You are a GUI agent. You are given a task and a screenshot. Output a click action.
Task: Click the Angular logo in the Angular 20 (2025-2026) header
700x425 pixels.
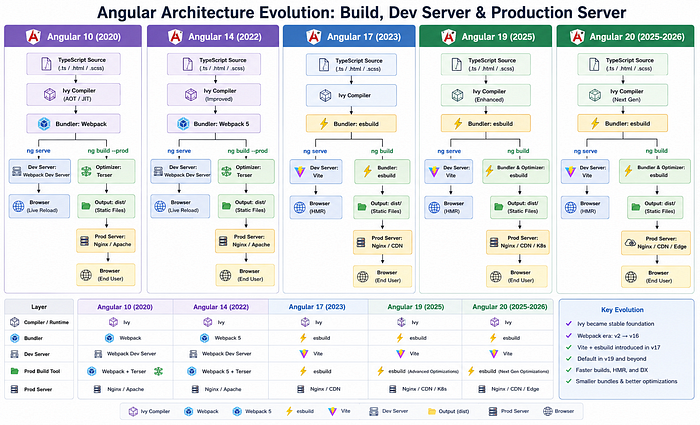pos(577,37)
